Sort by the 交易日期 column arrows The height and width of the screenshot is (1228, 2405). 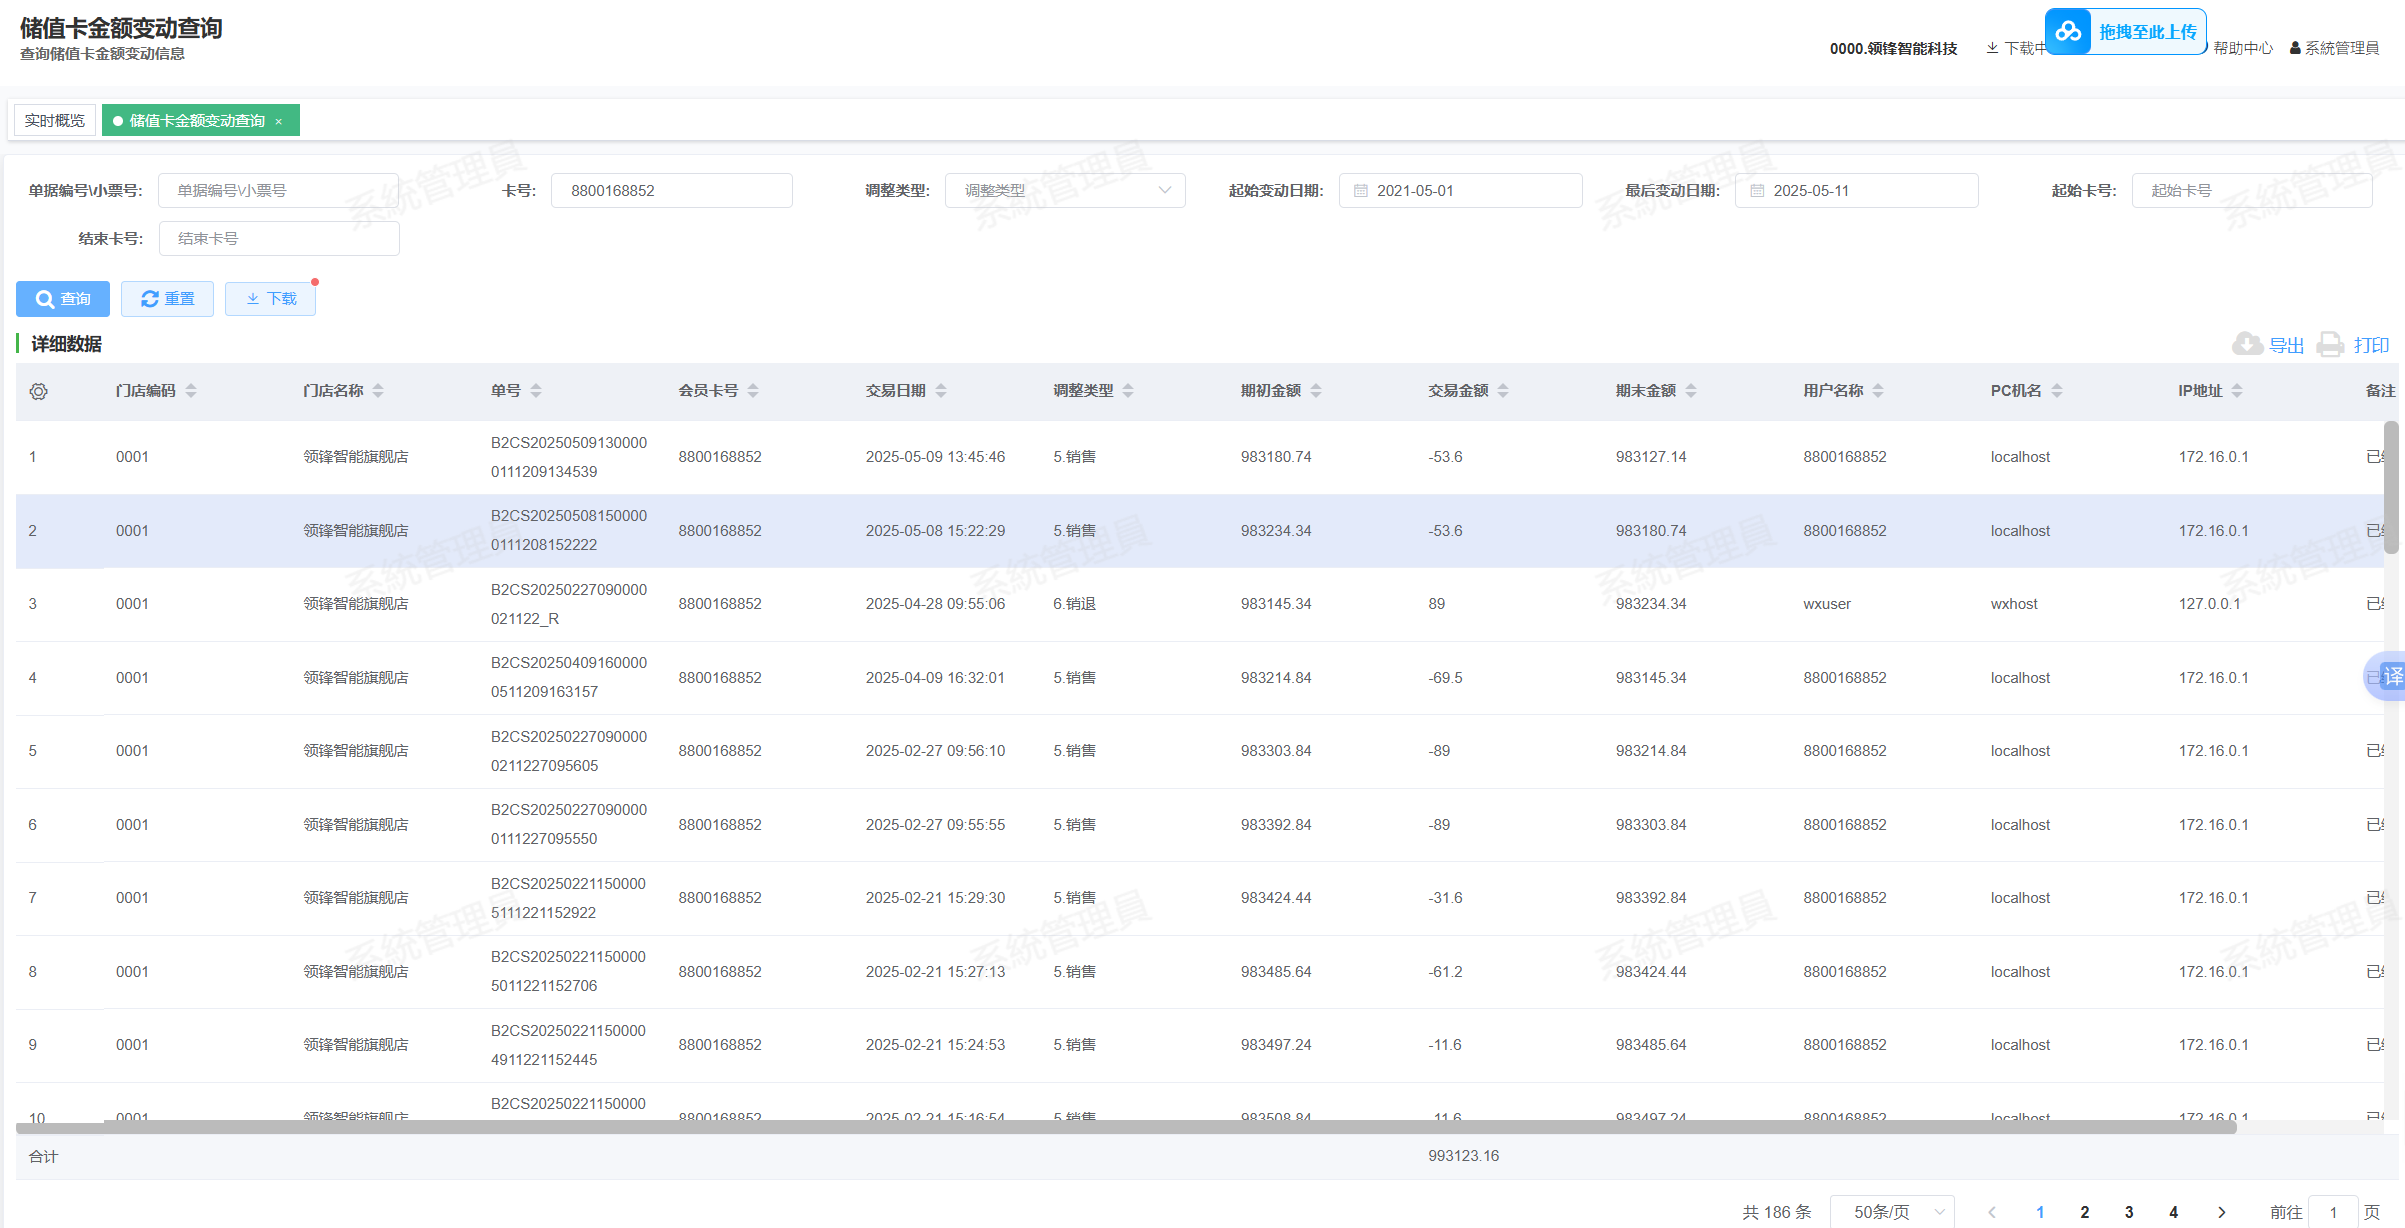point(941,391)
